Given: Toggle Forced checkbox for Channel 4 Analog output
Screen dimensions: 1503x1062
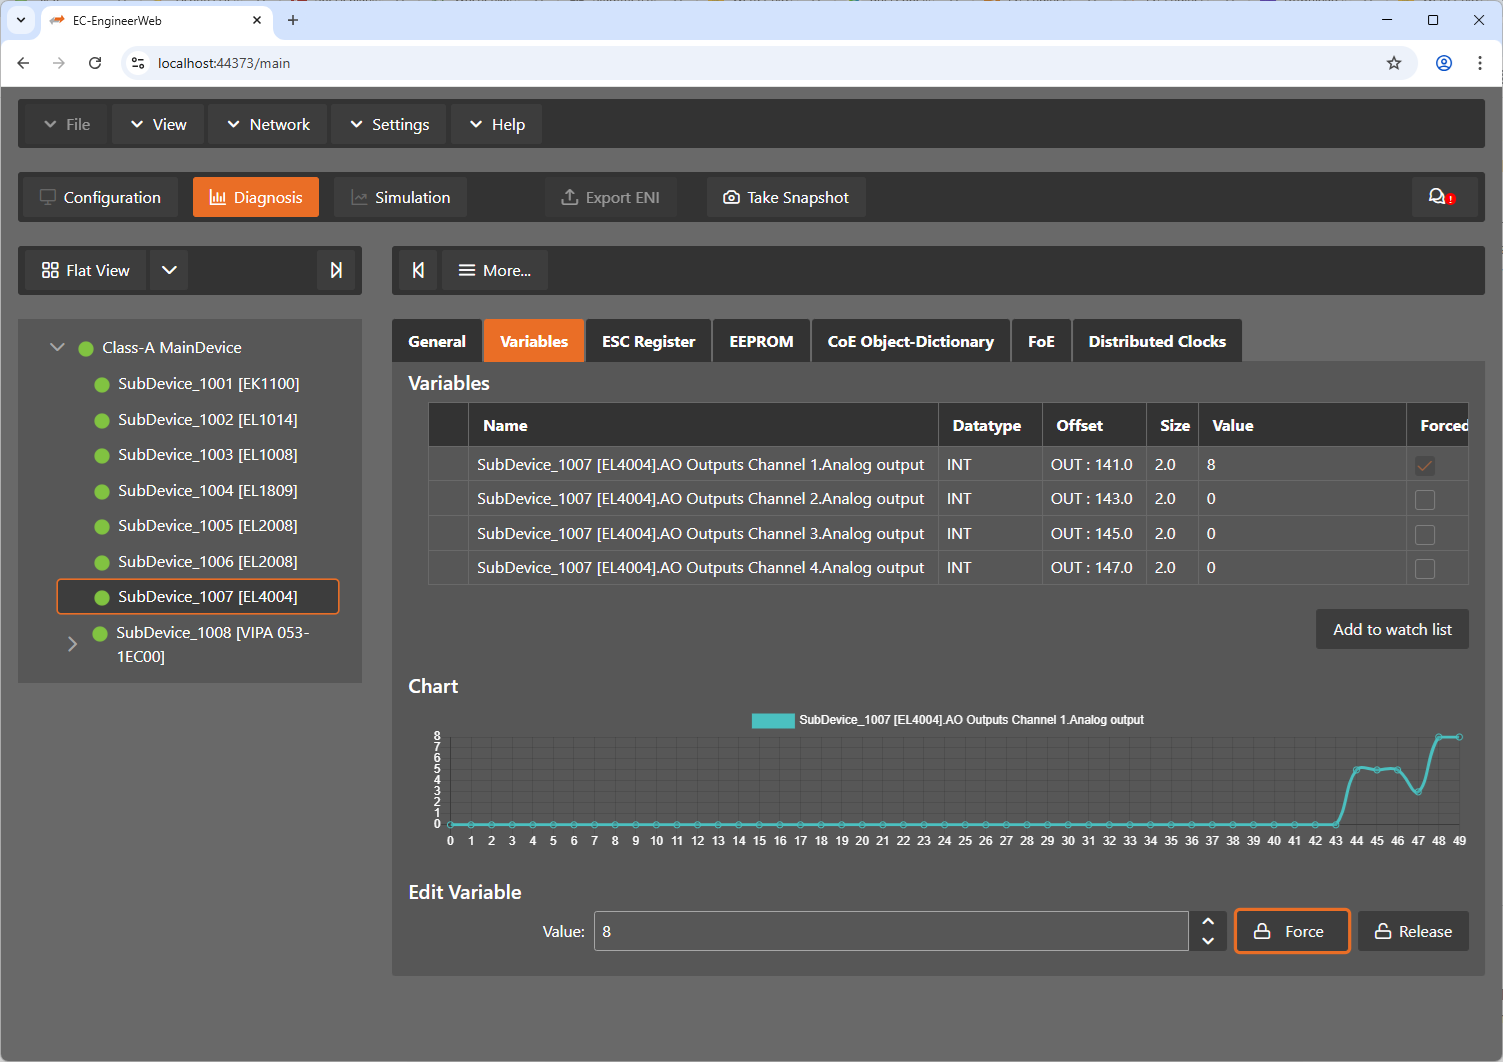Looking at the screenshot, I should click(1425, 569).
